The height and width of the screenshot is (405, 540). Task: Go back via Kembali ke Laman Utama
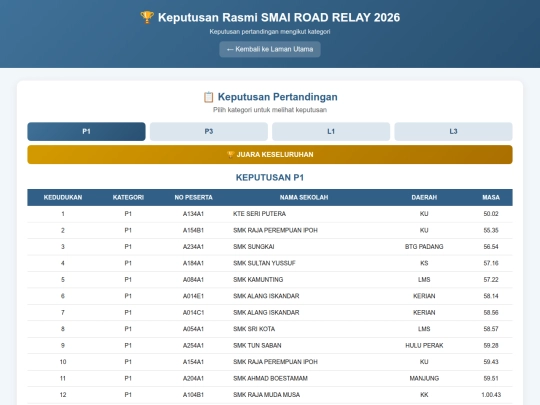click(x=270, y=49)
